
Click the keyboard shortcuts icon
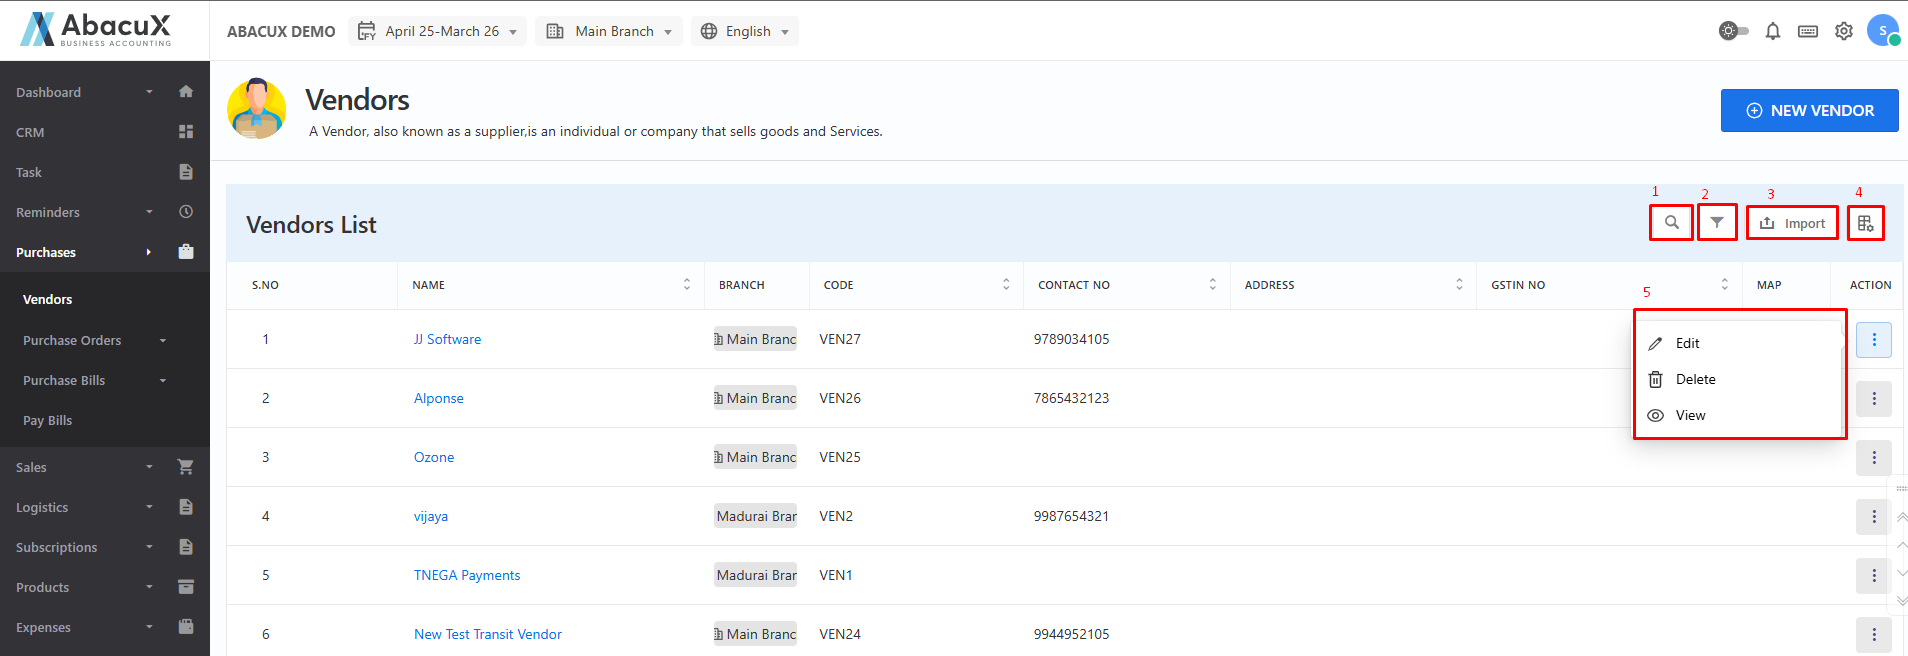[x=1807, y=31]
